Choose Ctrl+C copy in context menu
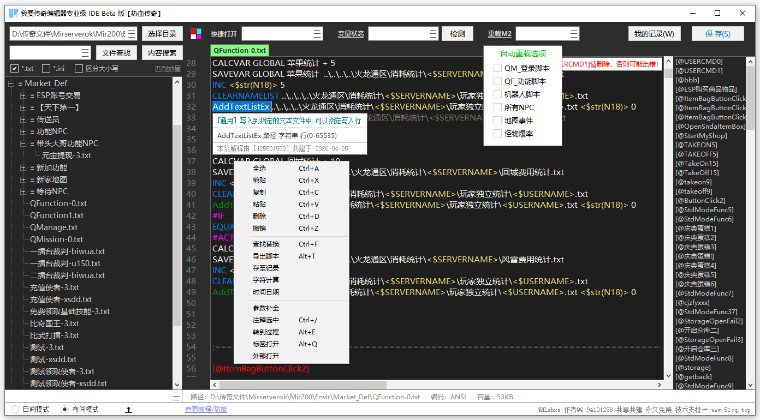The height and width of the screenshot is (420, 760). click(291, 192)
